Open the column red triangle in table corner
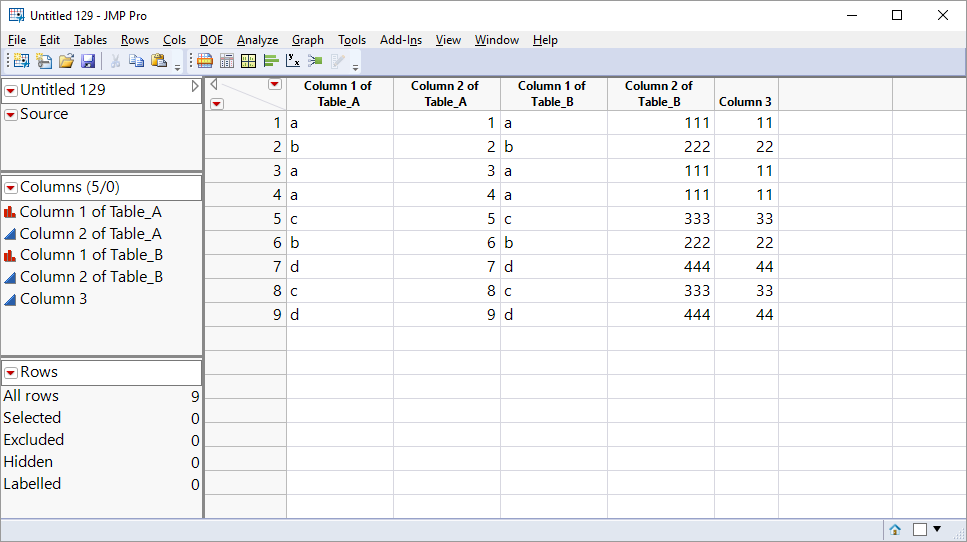 275,84
